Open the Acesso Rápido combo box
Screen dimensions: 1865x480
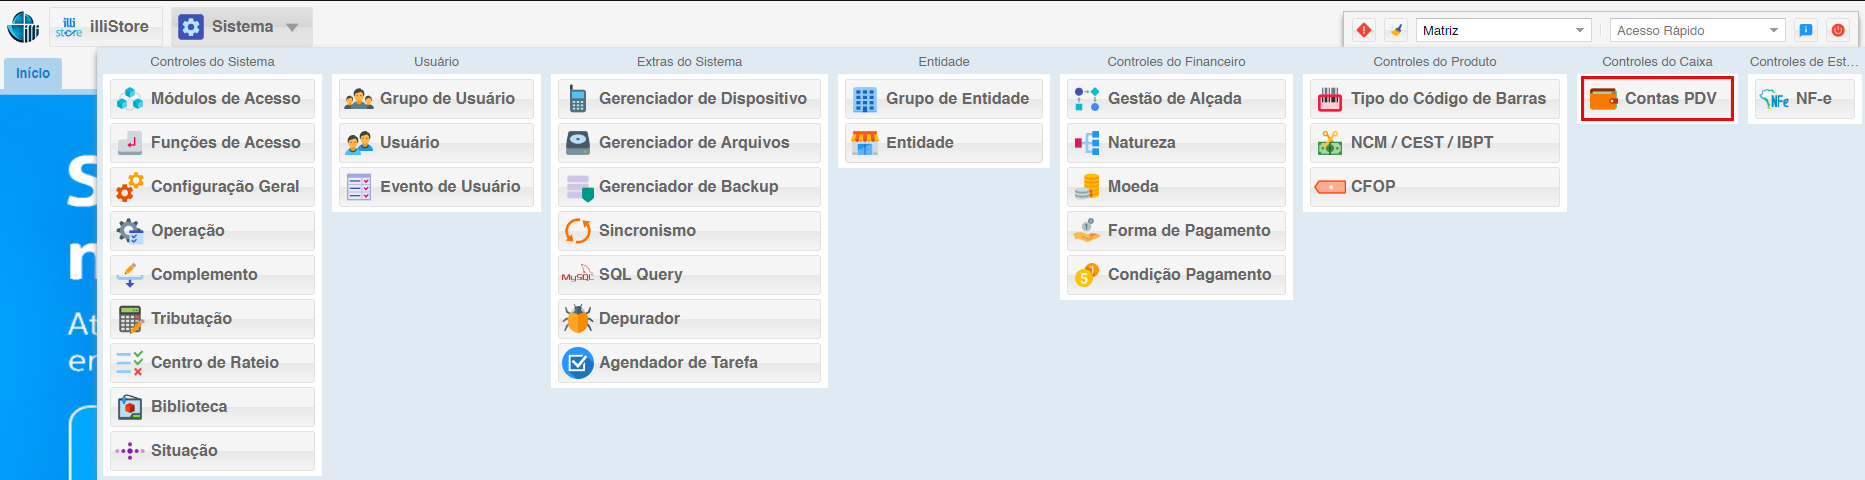coord(1697,30)
